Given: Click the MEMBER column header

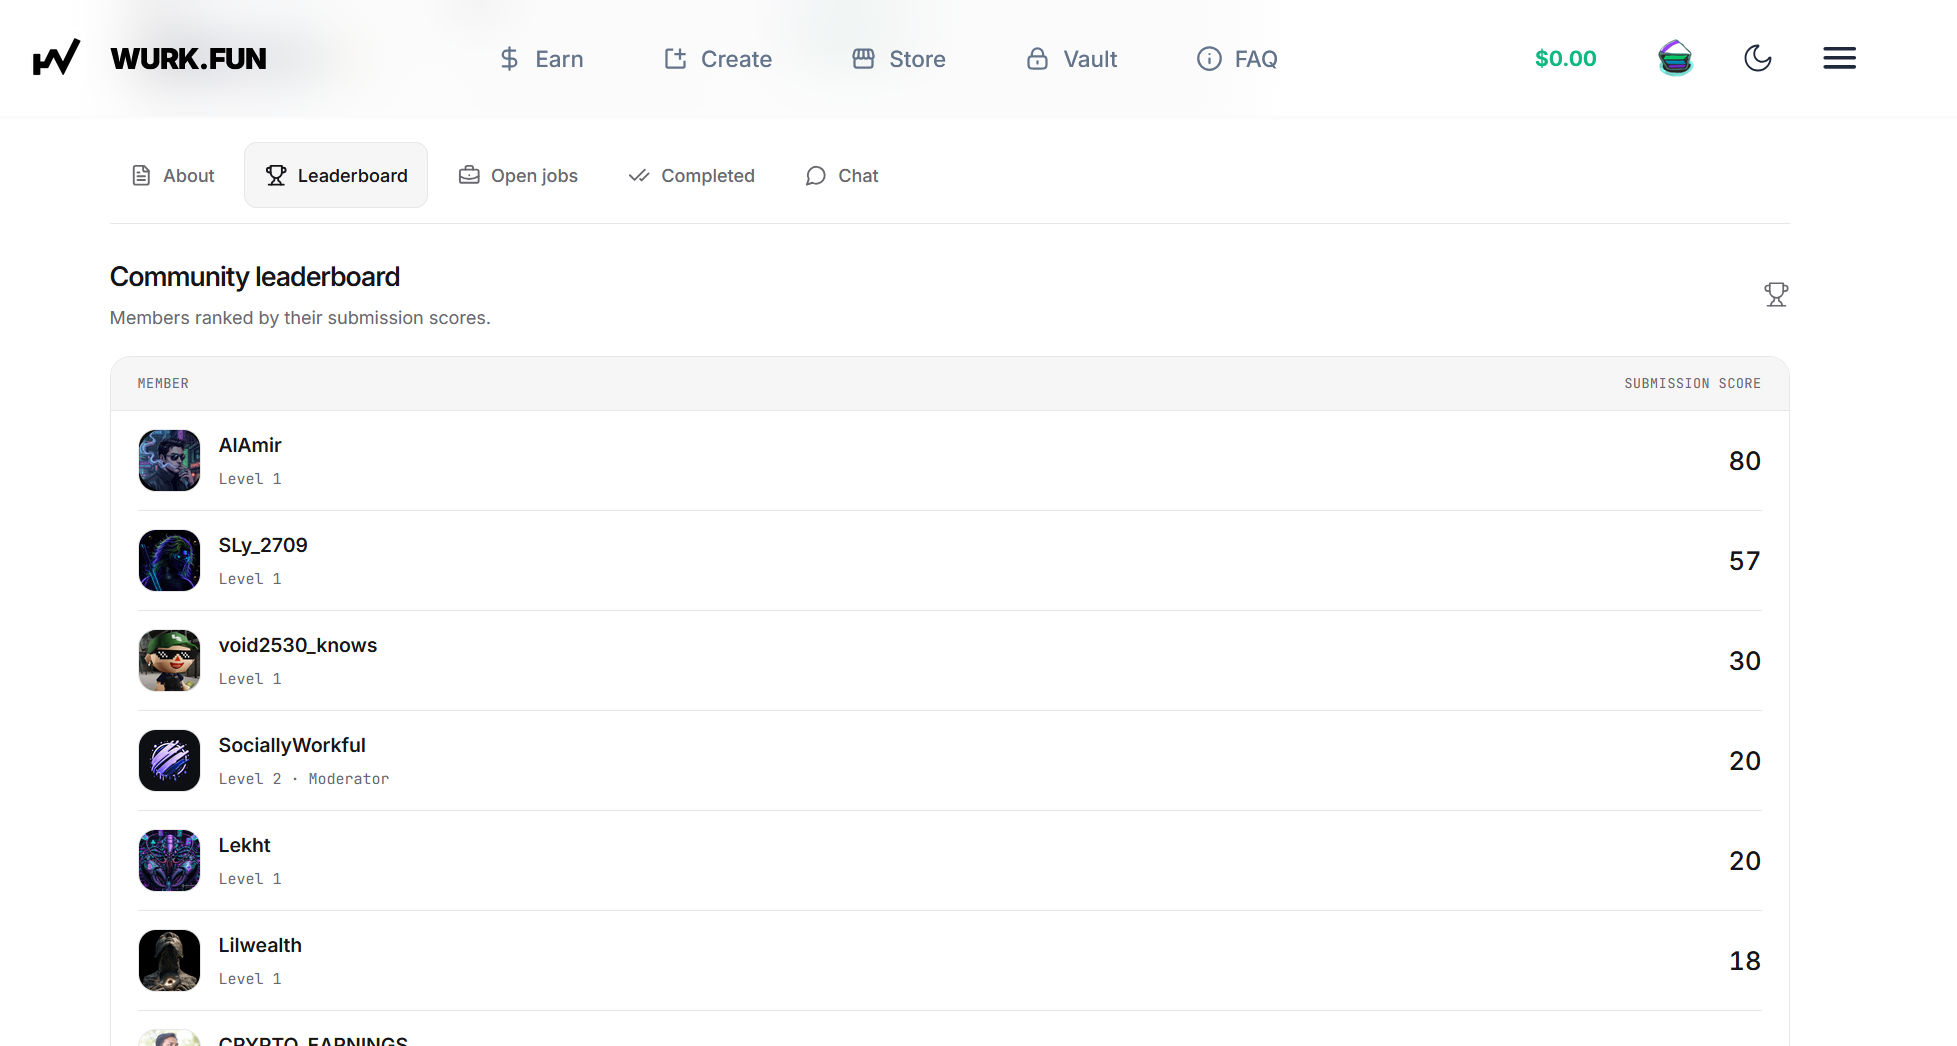Looking at the screenshot, I should (163, 384).
